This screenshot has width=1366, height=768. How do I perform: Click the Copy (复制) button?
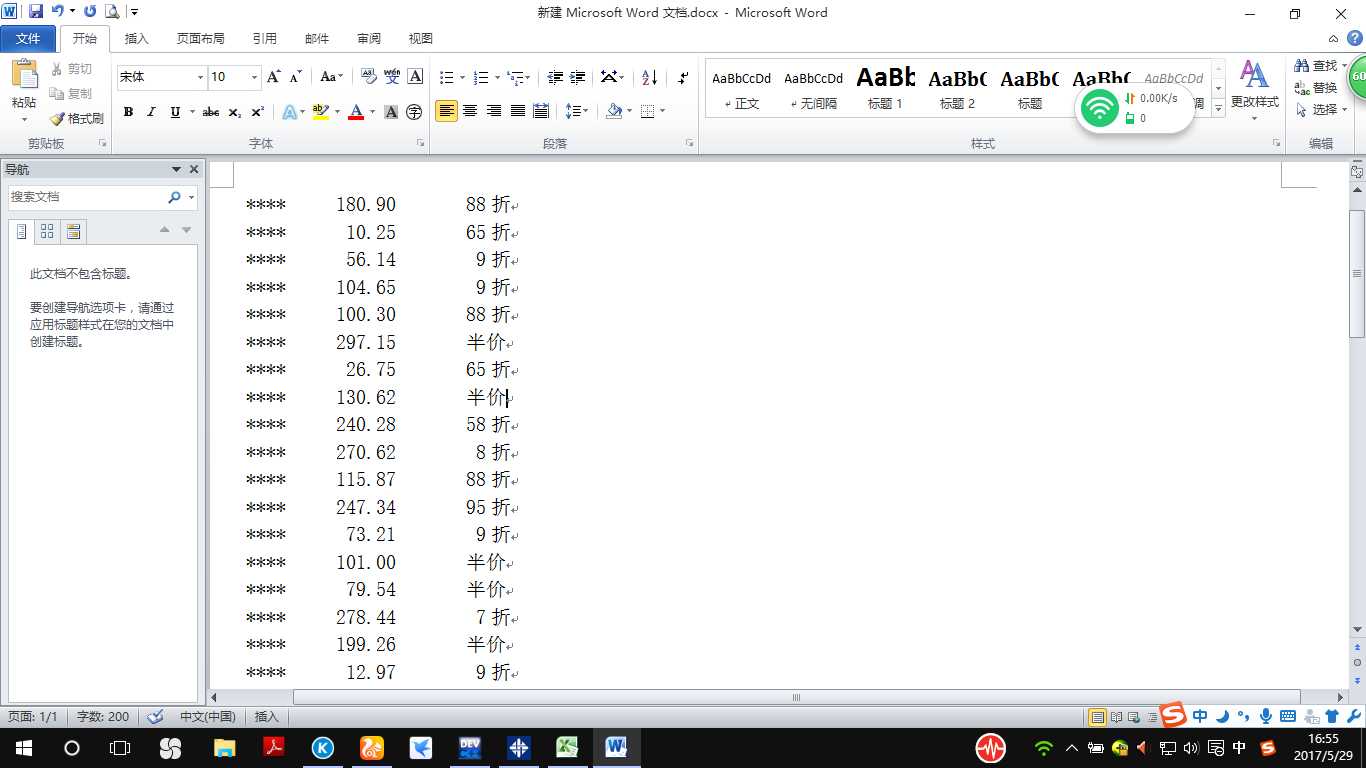click(72, 93)
